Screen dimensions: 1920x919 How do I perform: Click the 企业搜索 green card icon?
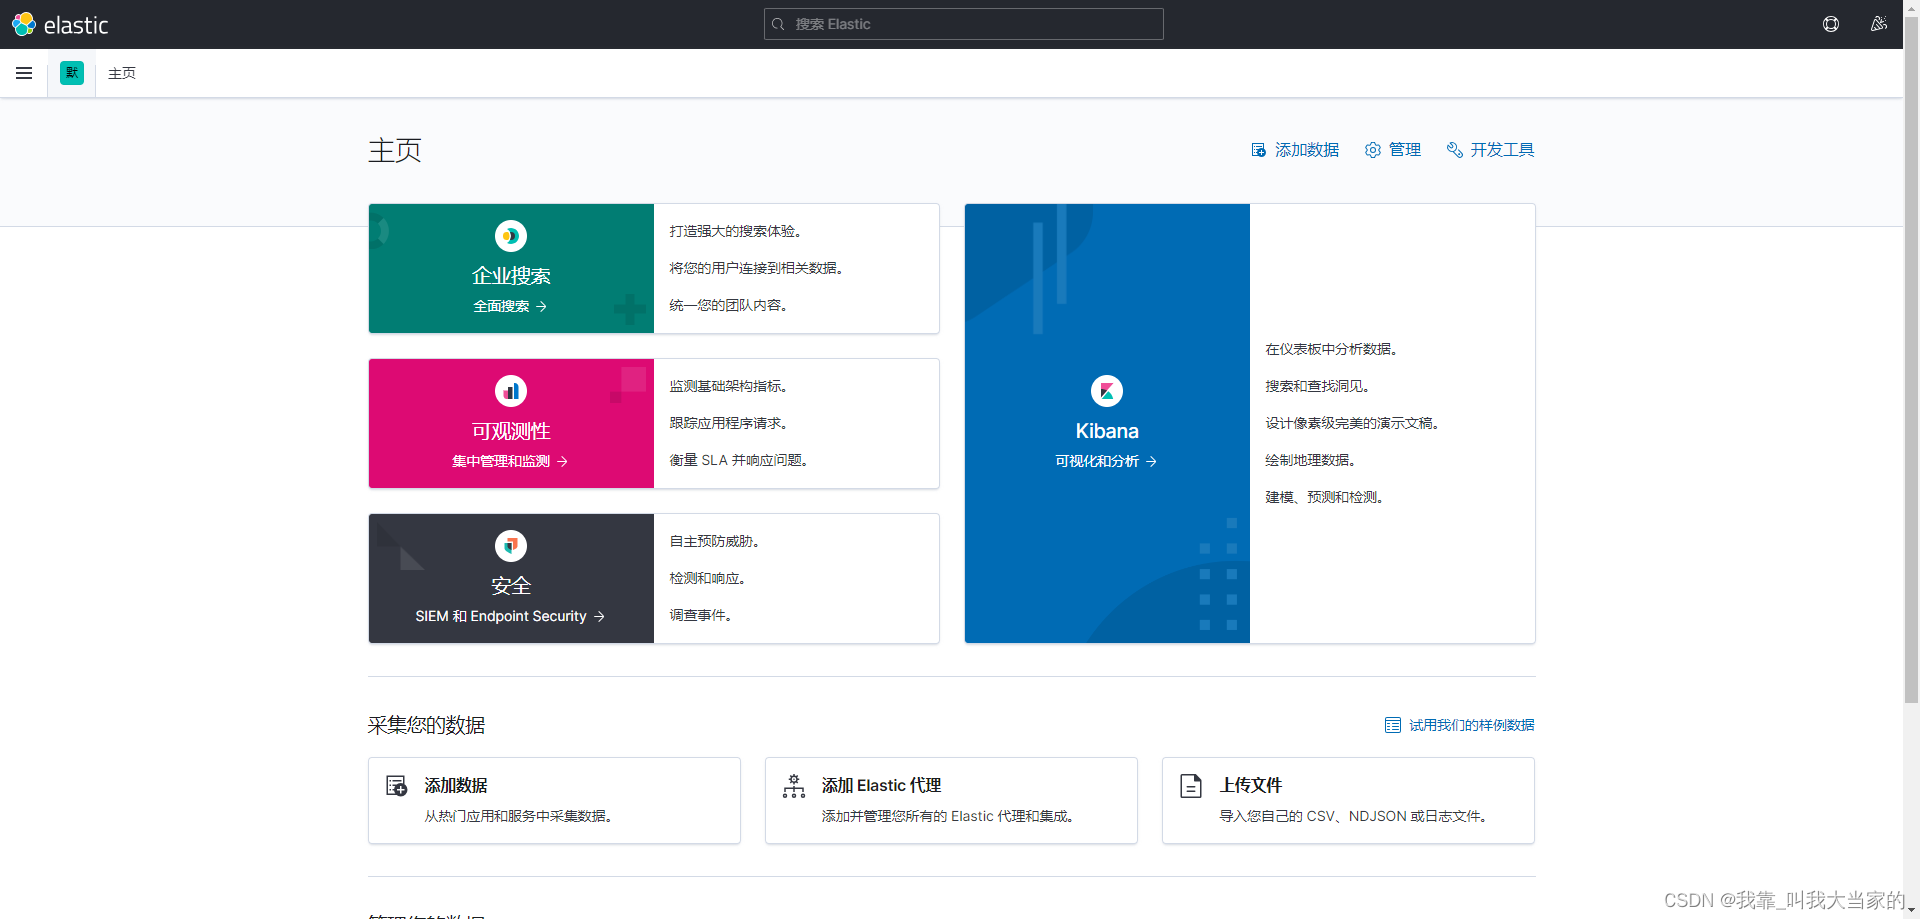click(x=510, y=235)
